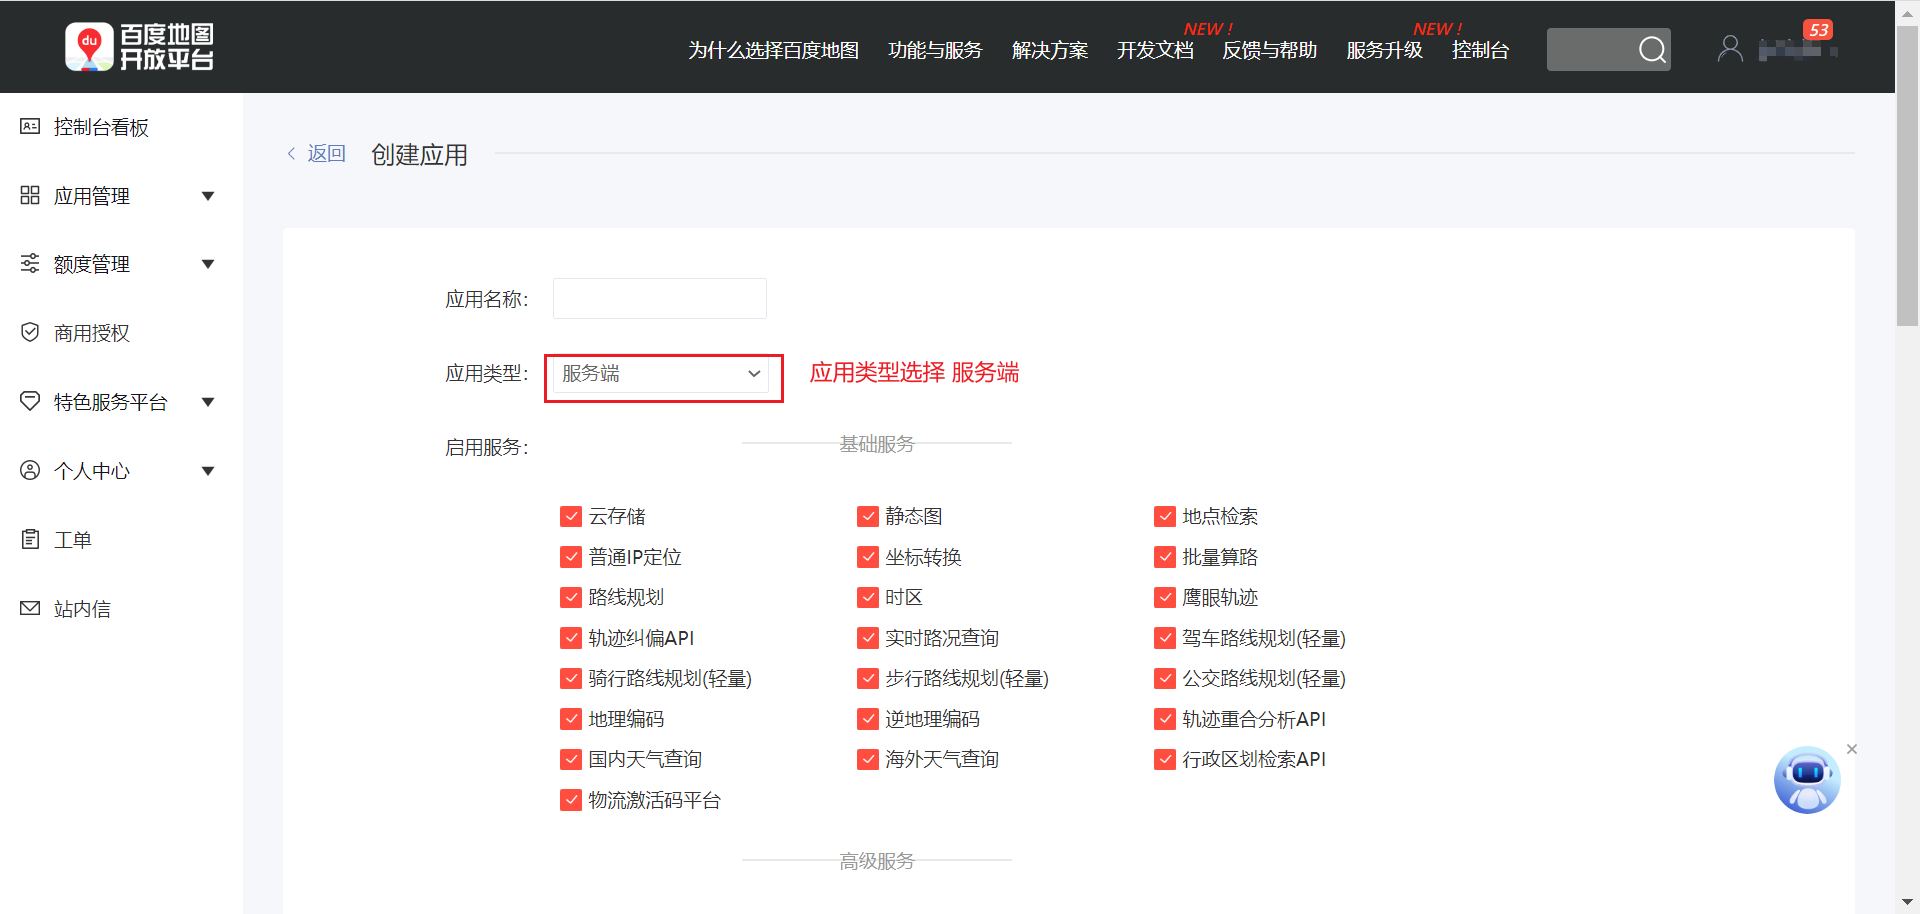
Task: Uncheck the 云存储 checkbox
Action: [571, 516]
